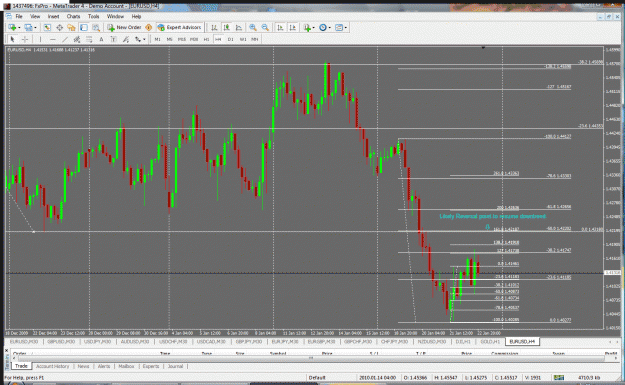Click the 'Likely Reversal point' chart label
Viewport: 625px width, 385px height.
[x=493, y=216]
